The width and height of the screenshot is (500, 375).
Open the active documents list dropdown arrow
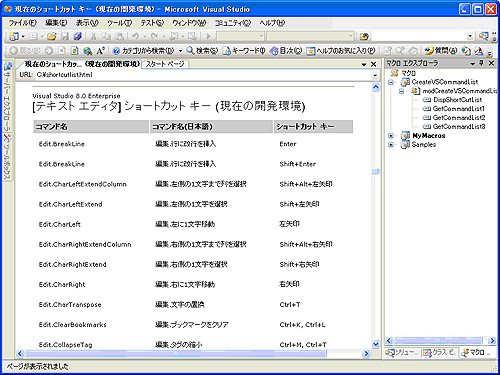point(364,64)
